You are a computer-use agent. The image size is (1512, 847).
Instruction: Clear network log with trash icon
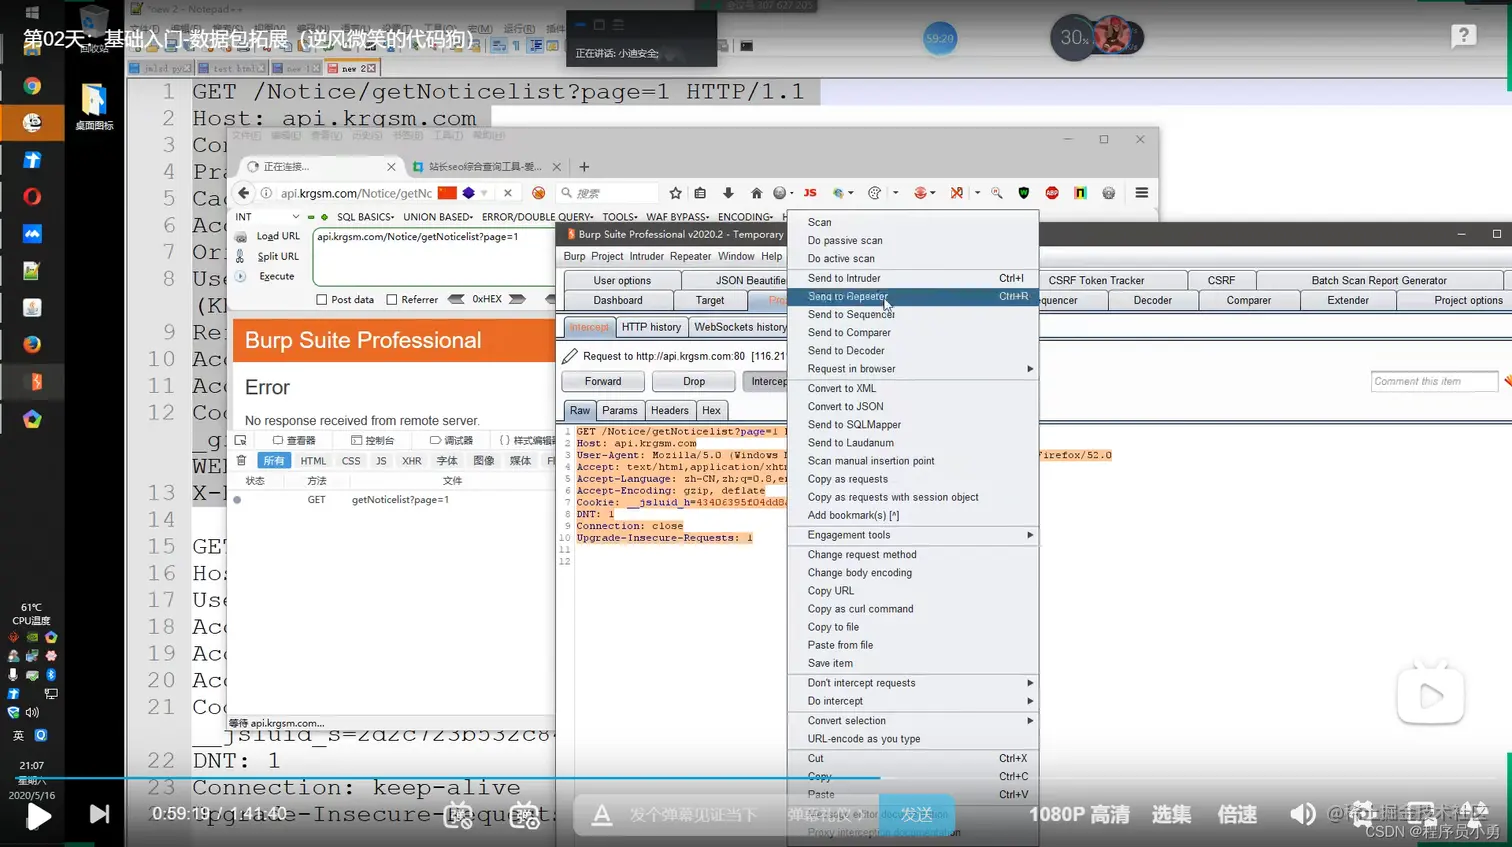coord(241,461)
